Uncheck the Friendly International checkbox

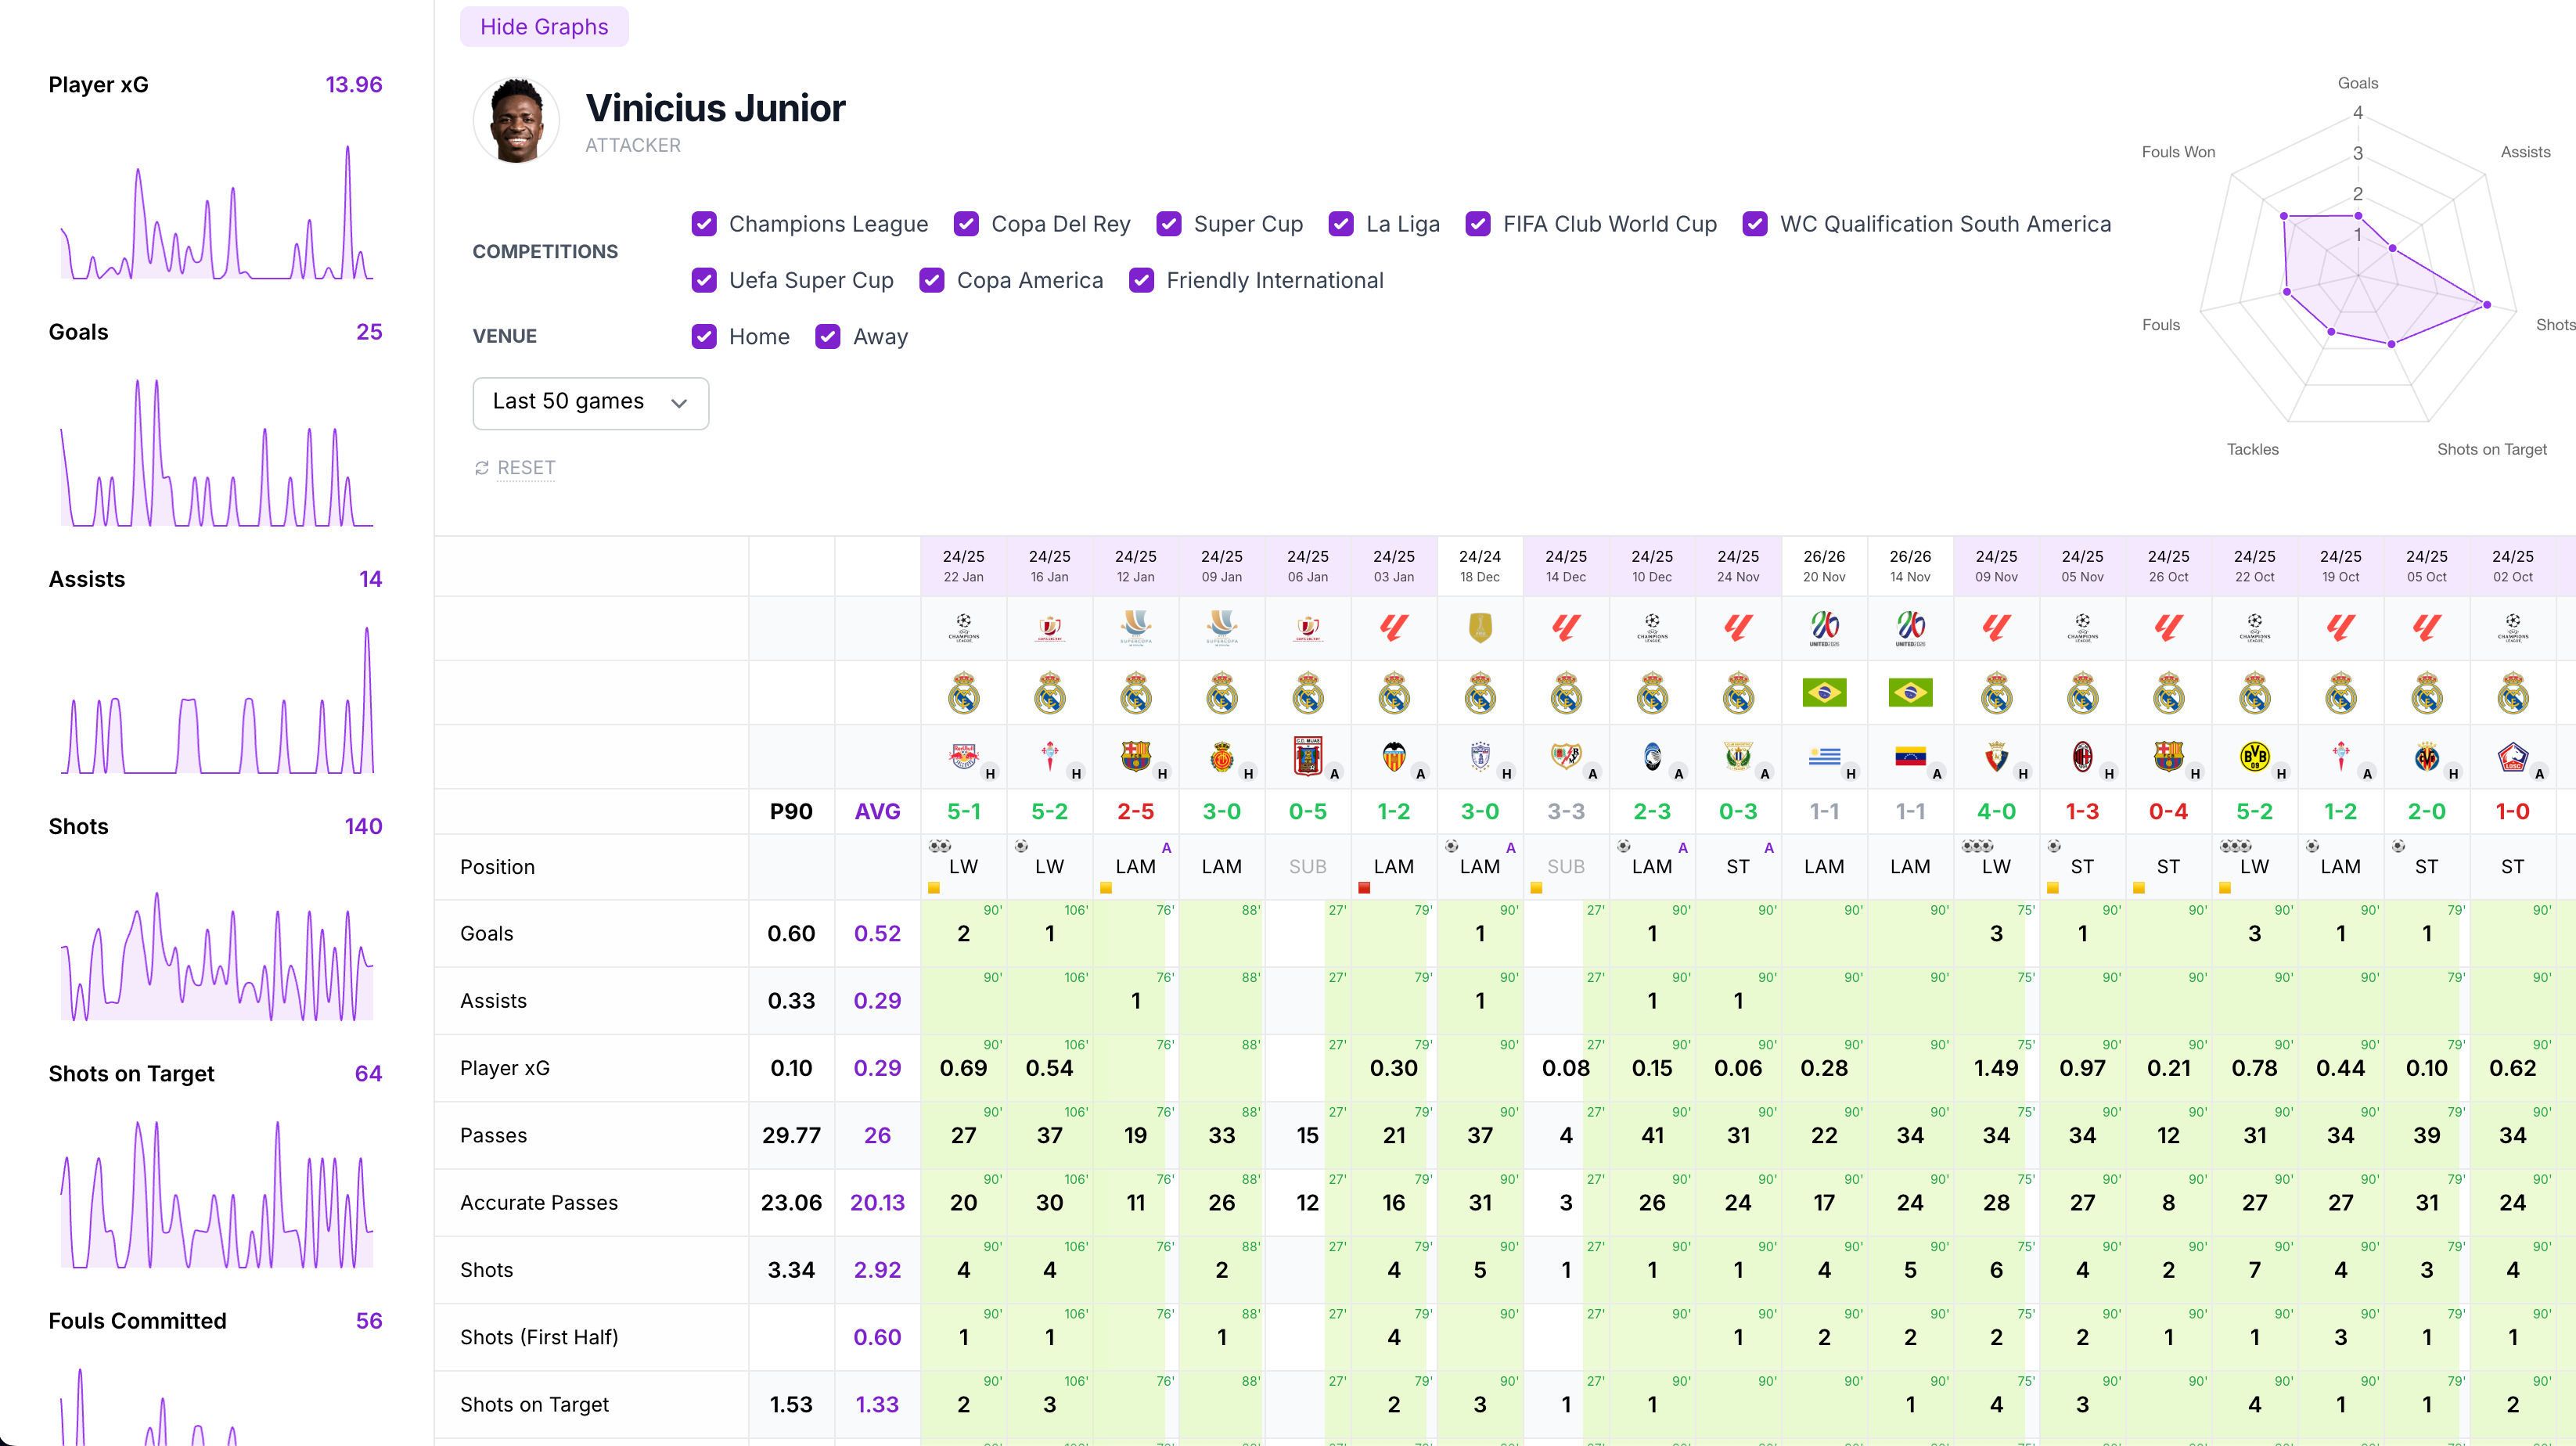click(1141, 280)
